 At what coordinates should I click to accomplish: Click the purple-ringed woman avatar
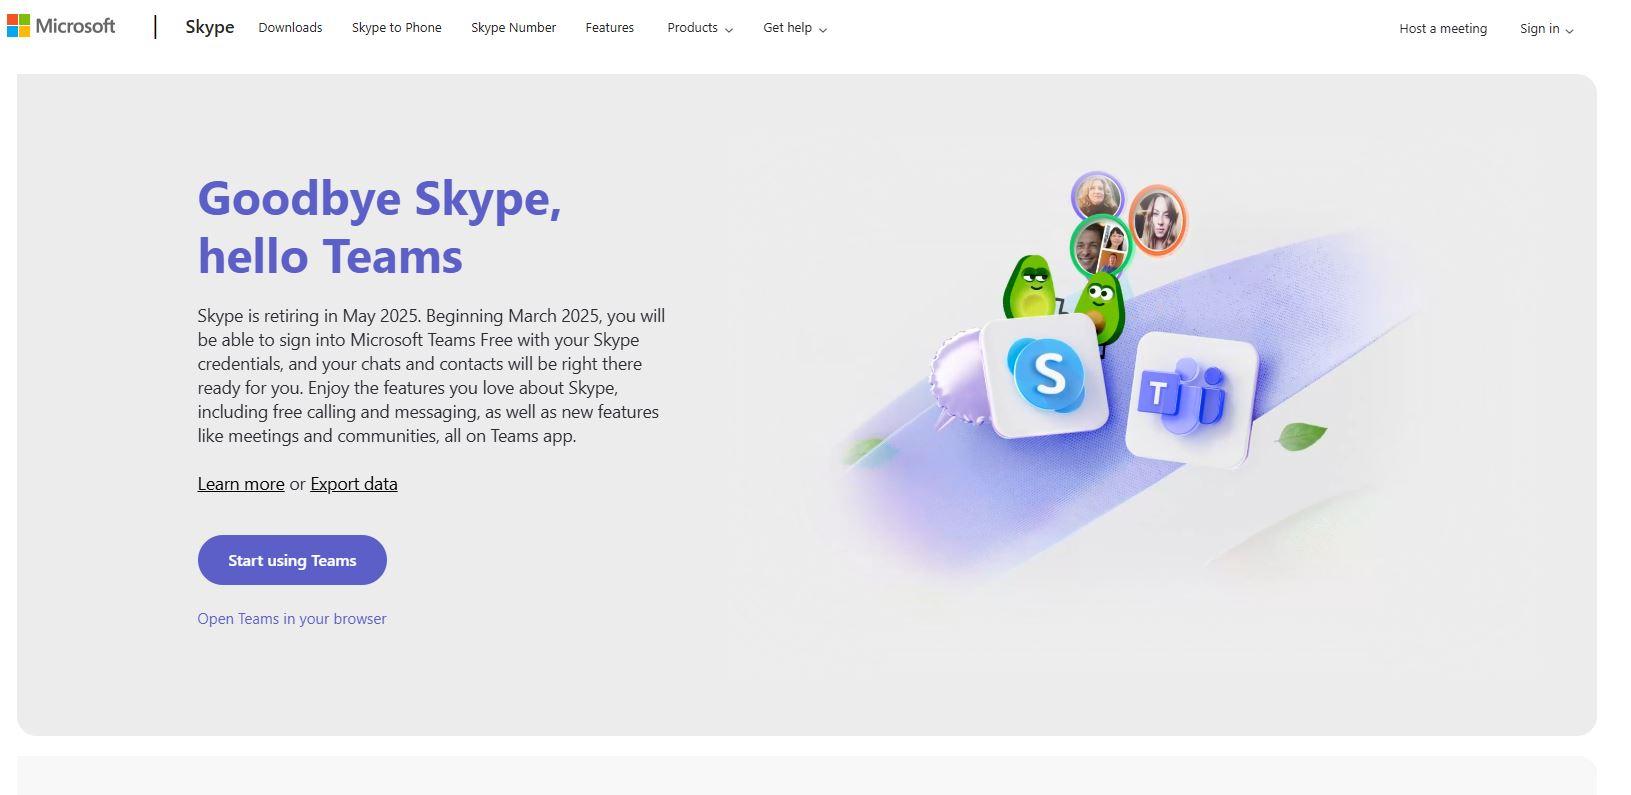point(1097,195)
